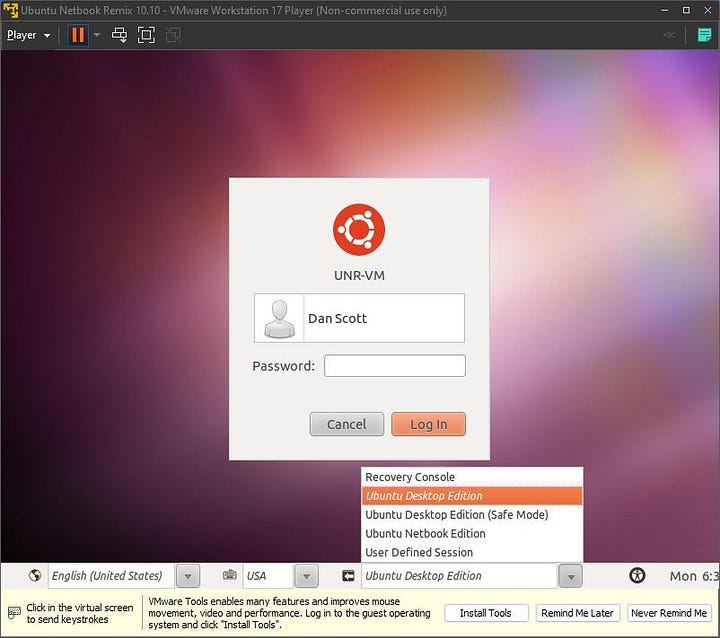The height and width of the screenshot is (638, 720).
Task: Click the session type icon
Action: coord(349,576)
